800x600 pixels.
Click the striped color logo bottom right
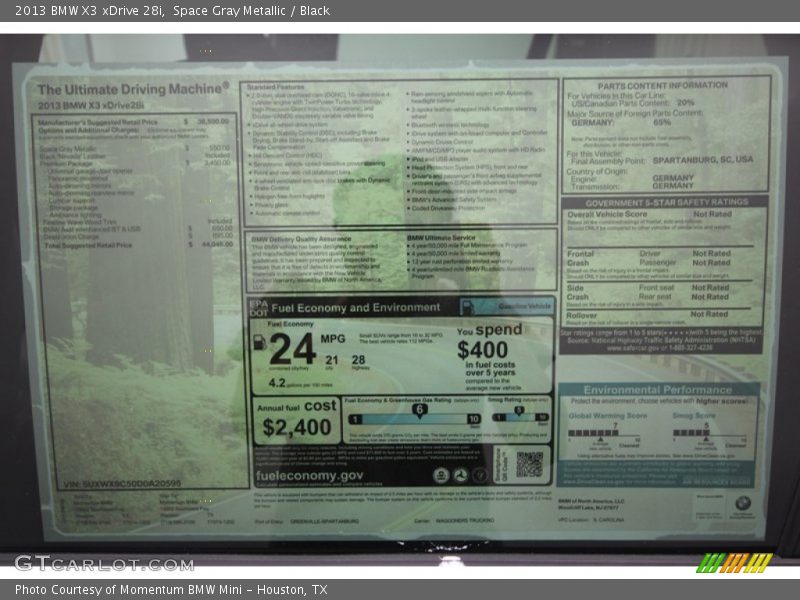(x=734, y=563)
